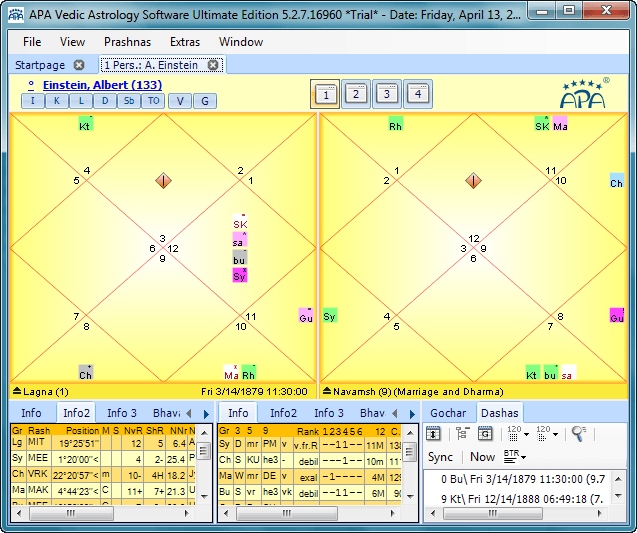637x533 pixels.
Task: Click the 'debil' cell in Ch row
Action: pos(308,462)
